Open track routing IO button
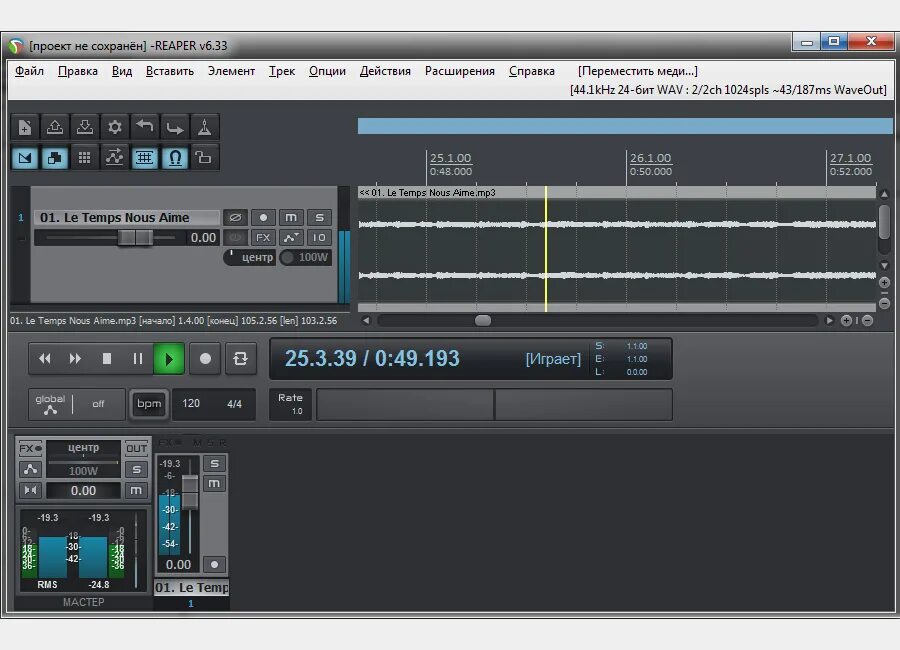 tap(319, 238)
